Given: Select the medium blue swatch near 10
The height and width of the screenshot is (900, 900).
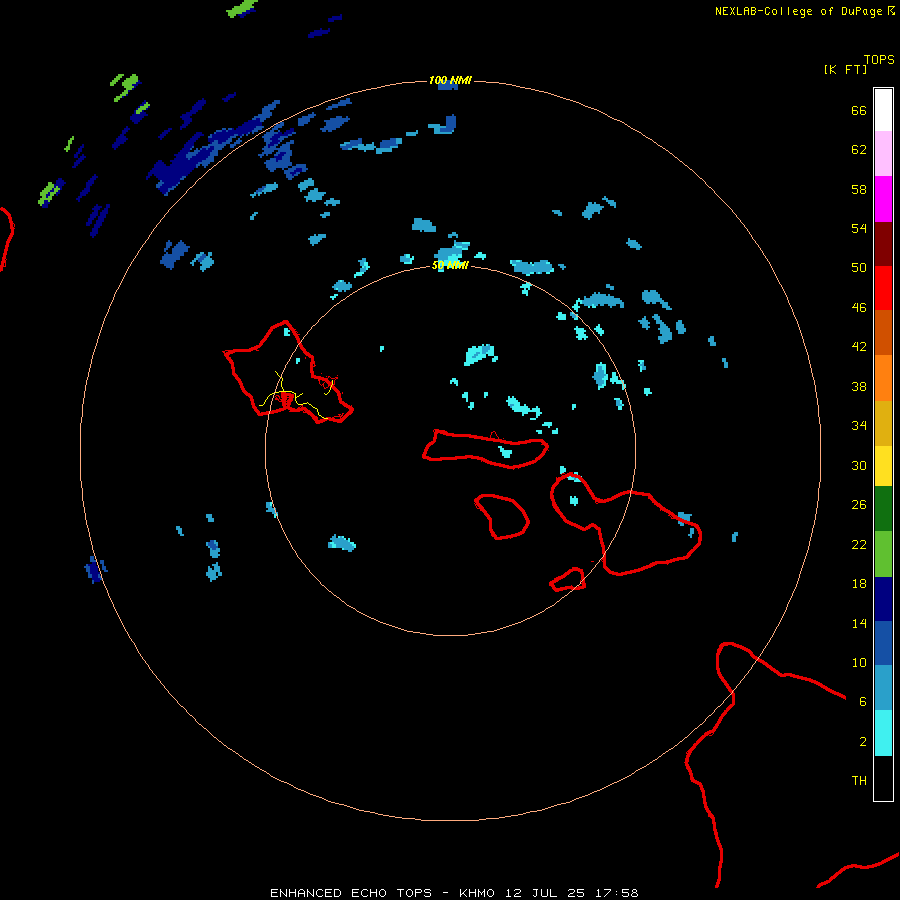Looking at the screenshot, I should pyautogui.click(x=883, y=643).
